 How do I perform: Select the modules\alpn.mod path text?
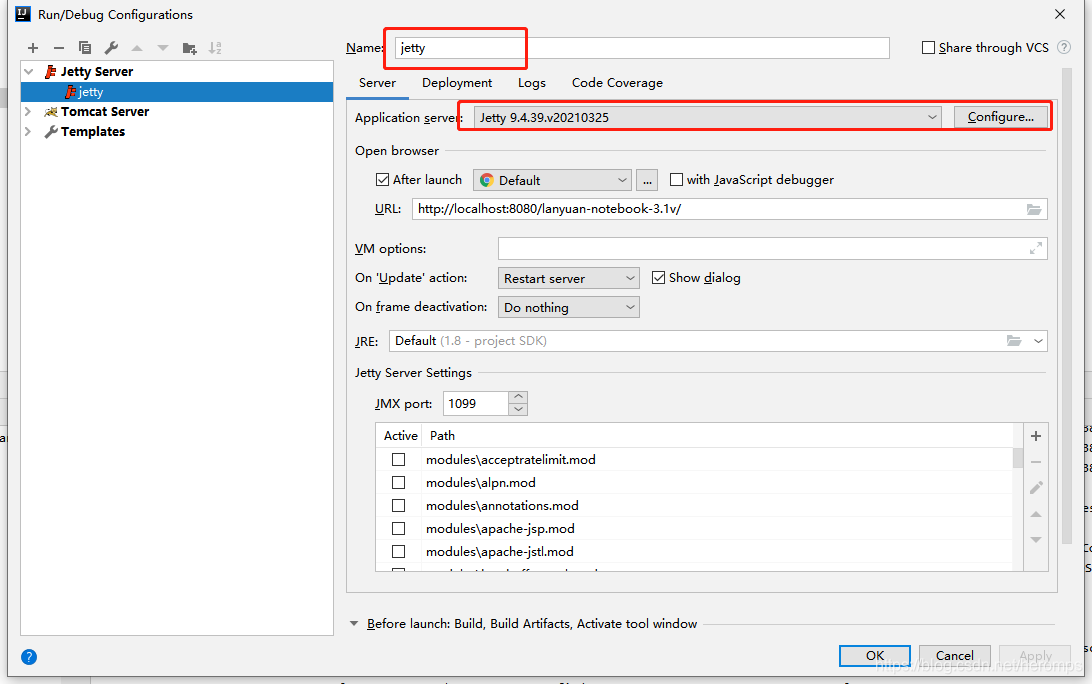pos(481,483)
